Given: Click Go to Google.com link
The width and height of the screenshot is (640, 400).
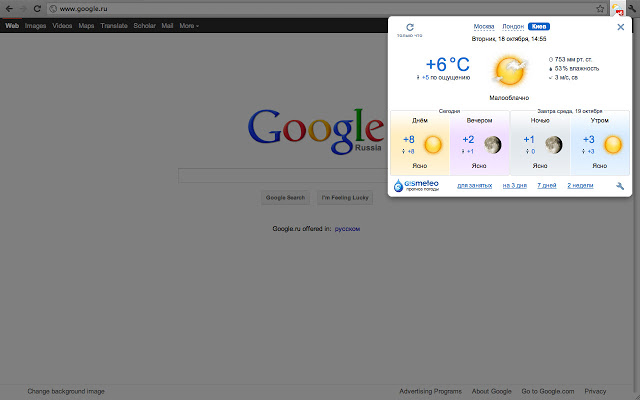Looking at the screenshot, I should click(548, 391).
